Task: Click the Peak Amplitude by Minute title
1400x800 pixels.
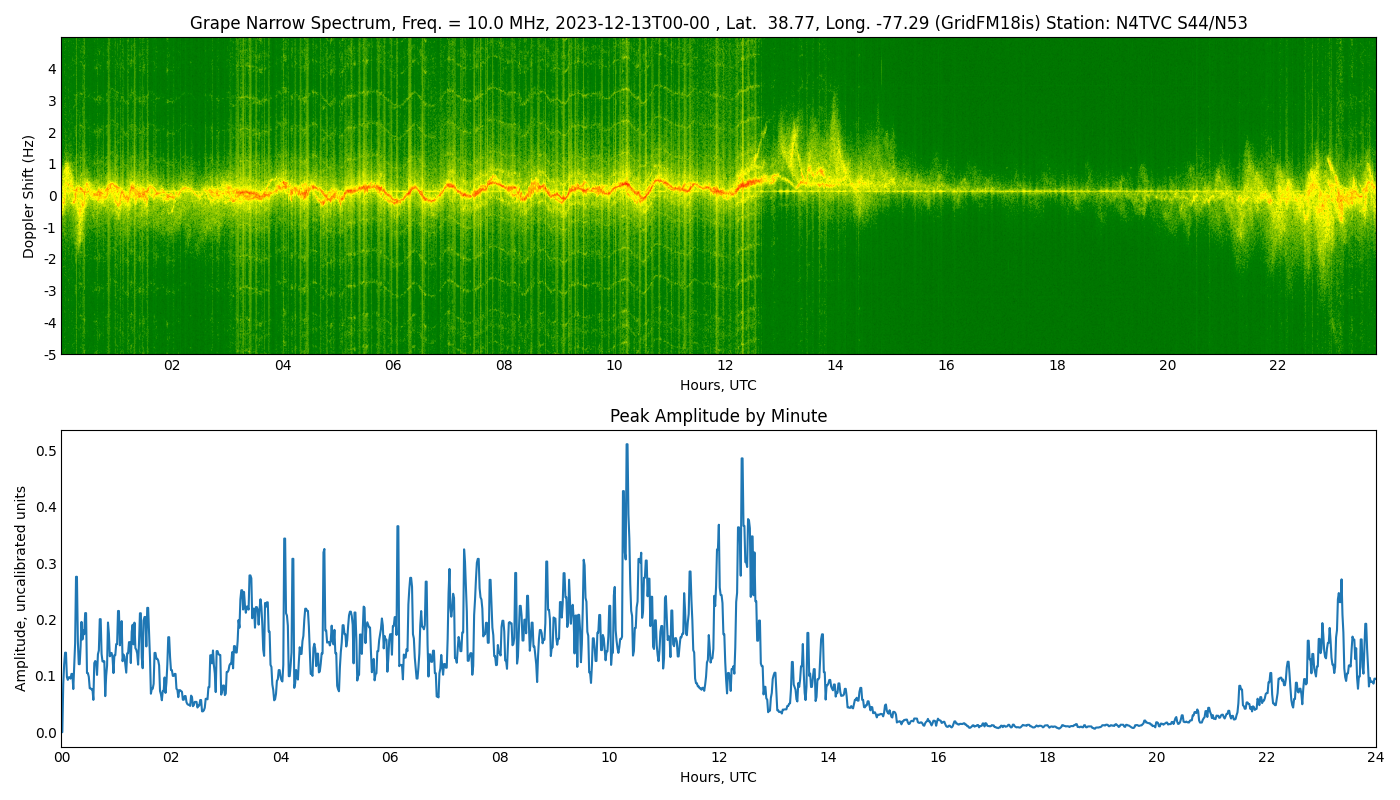Action: click(x=718, y=416)
